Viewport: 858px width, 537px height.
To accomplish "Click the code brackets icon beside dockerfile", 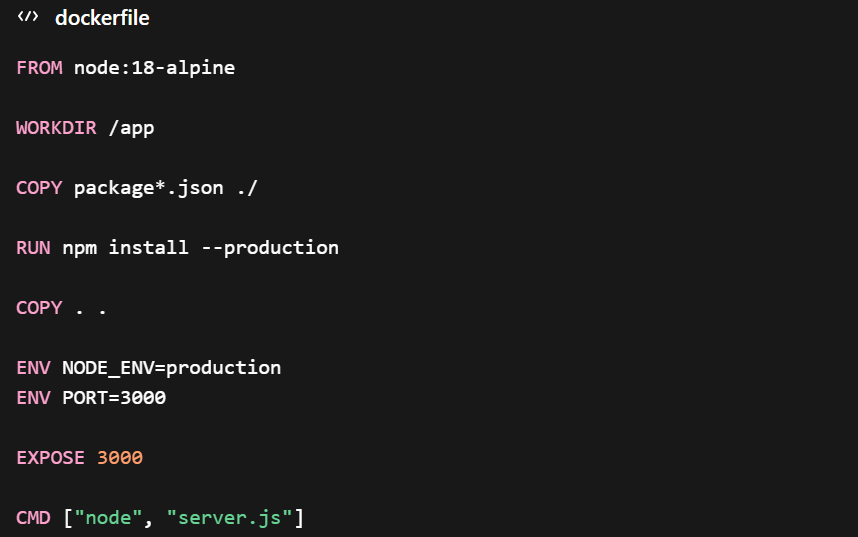I will [28, 18].
